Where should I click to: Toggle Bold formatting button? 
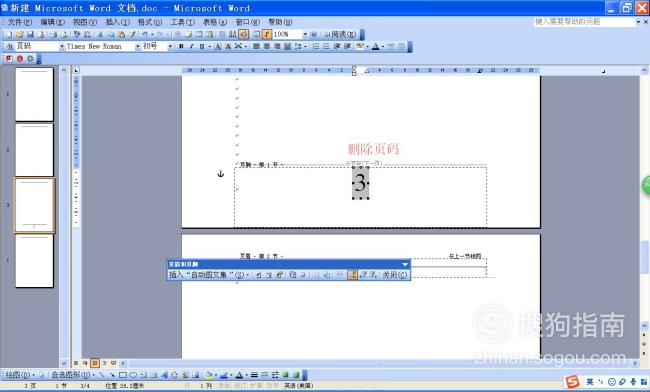click(x=181, y=46)
